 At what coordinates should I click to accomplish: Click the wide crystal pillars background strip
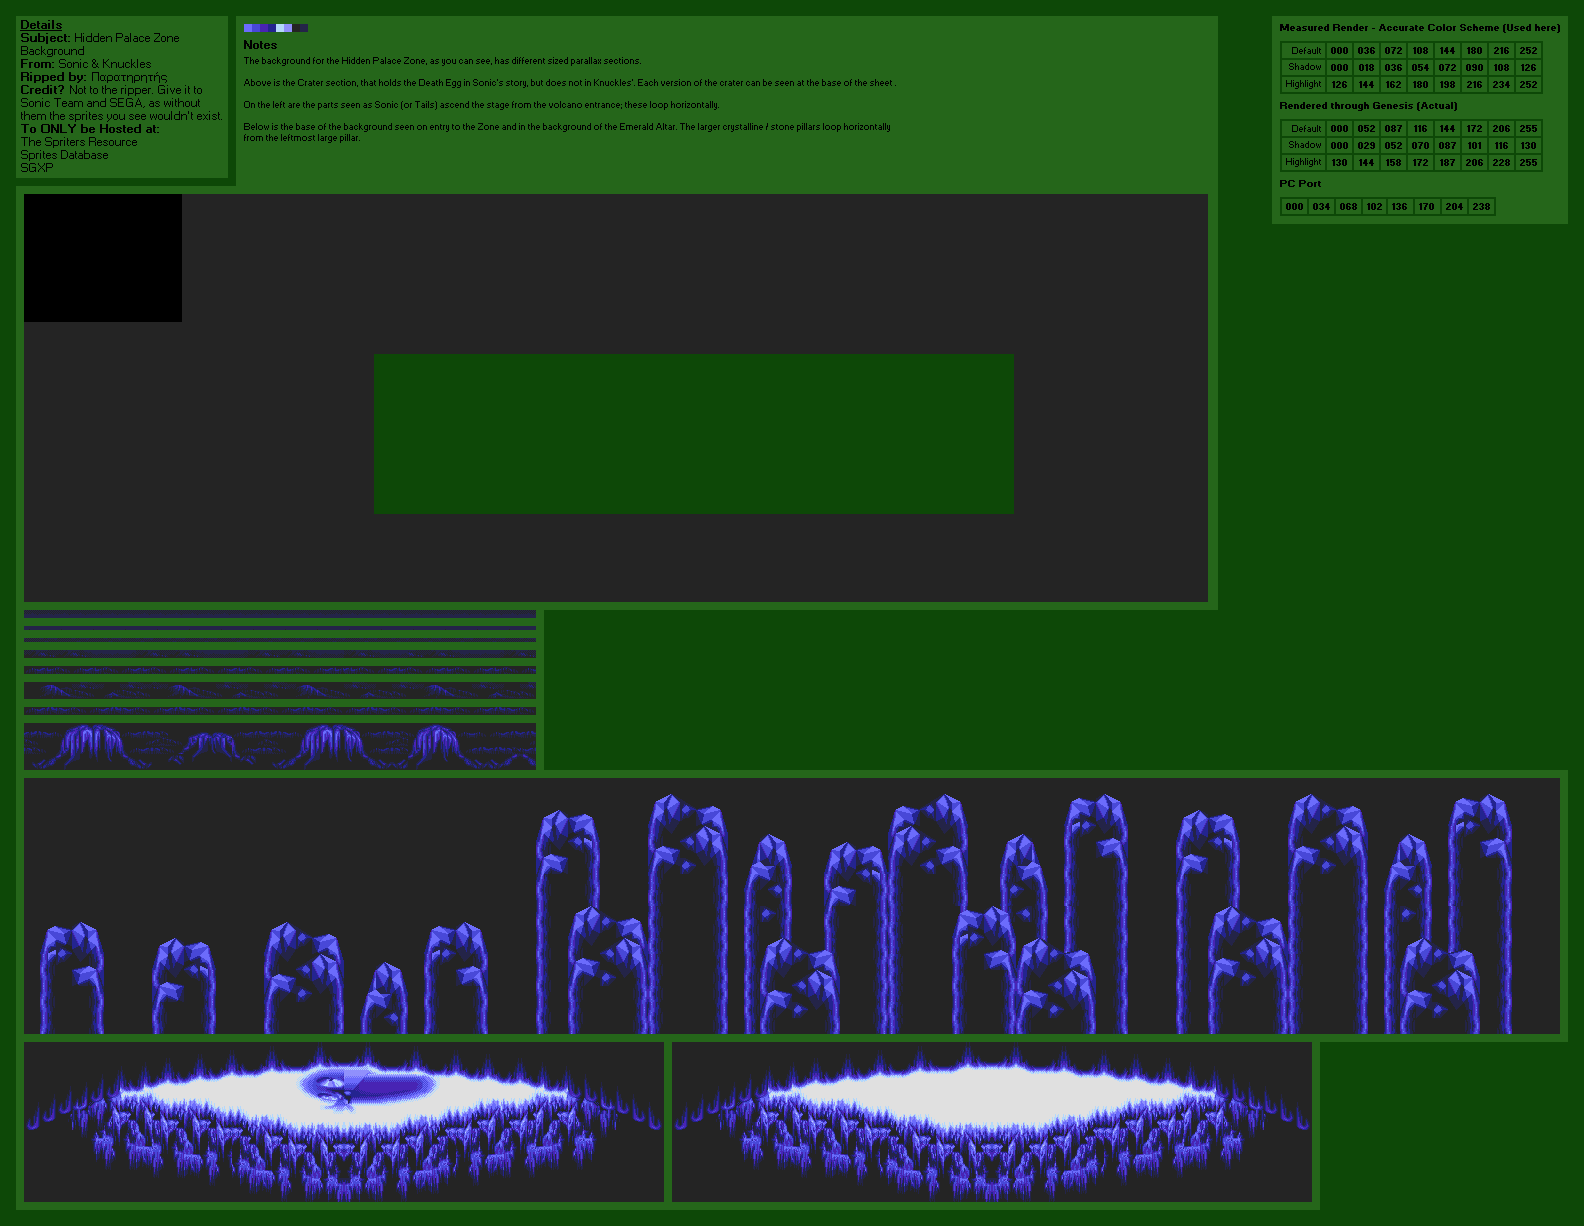pyautogui.click(x=792, y=906)
